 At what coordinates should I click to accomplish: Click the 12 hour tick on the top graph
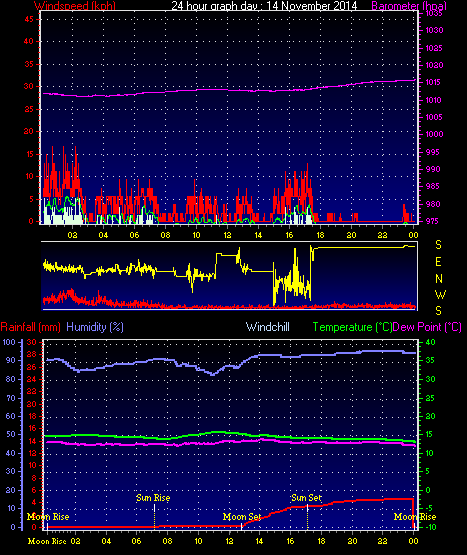pyautogui.click(x=227, y=235)
